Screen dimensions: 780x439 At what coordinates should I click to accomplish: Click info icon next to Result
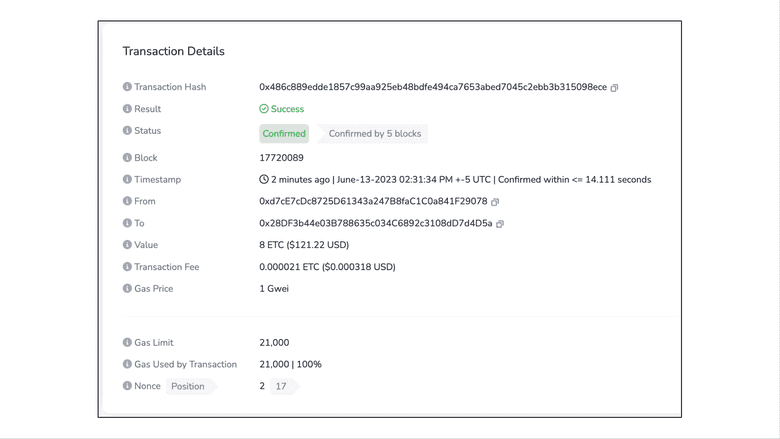click(127, 109)
